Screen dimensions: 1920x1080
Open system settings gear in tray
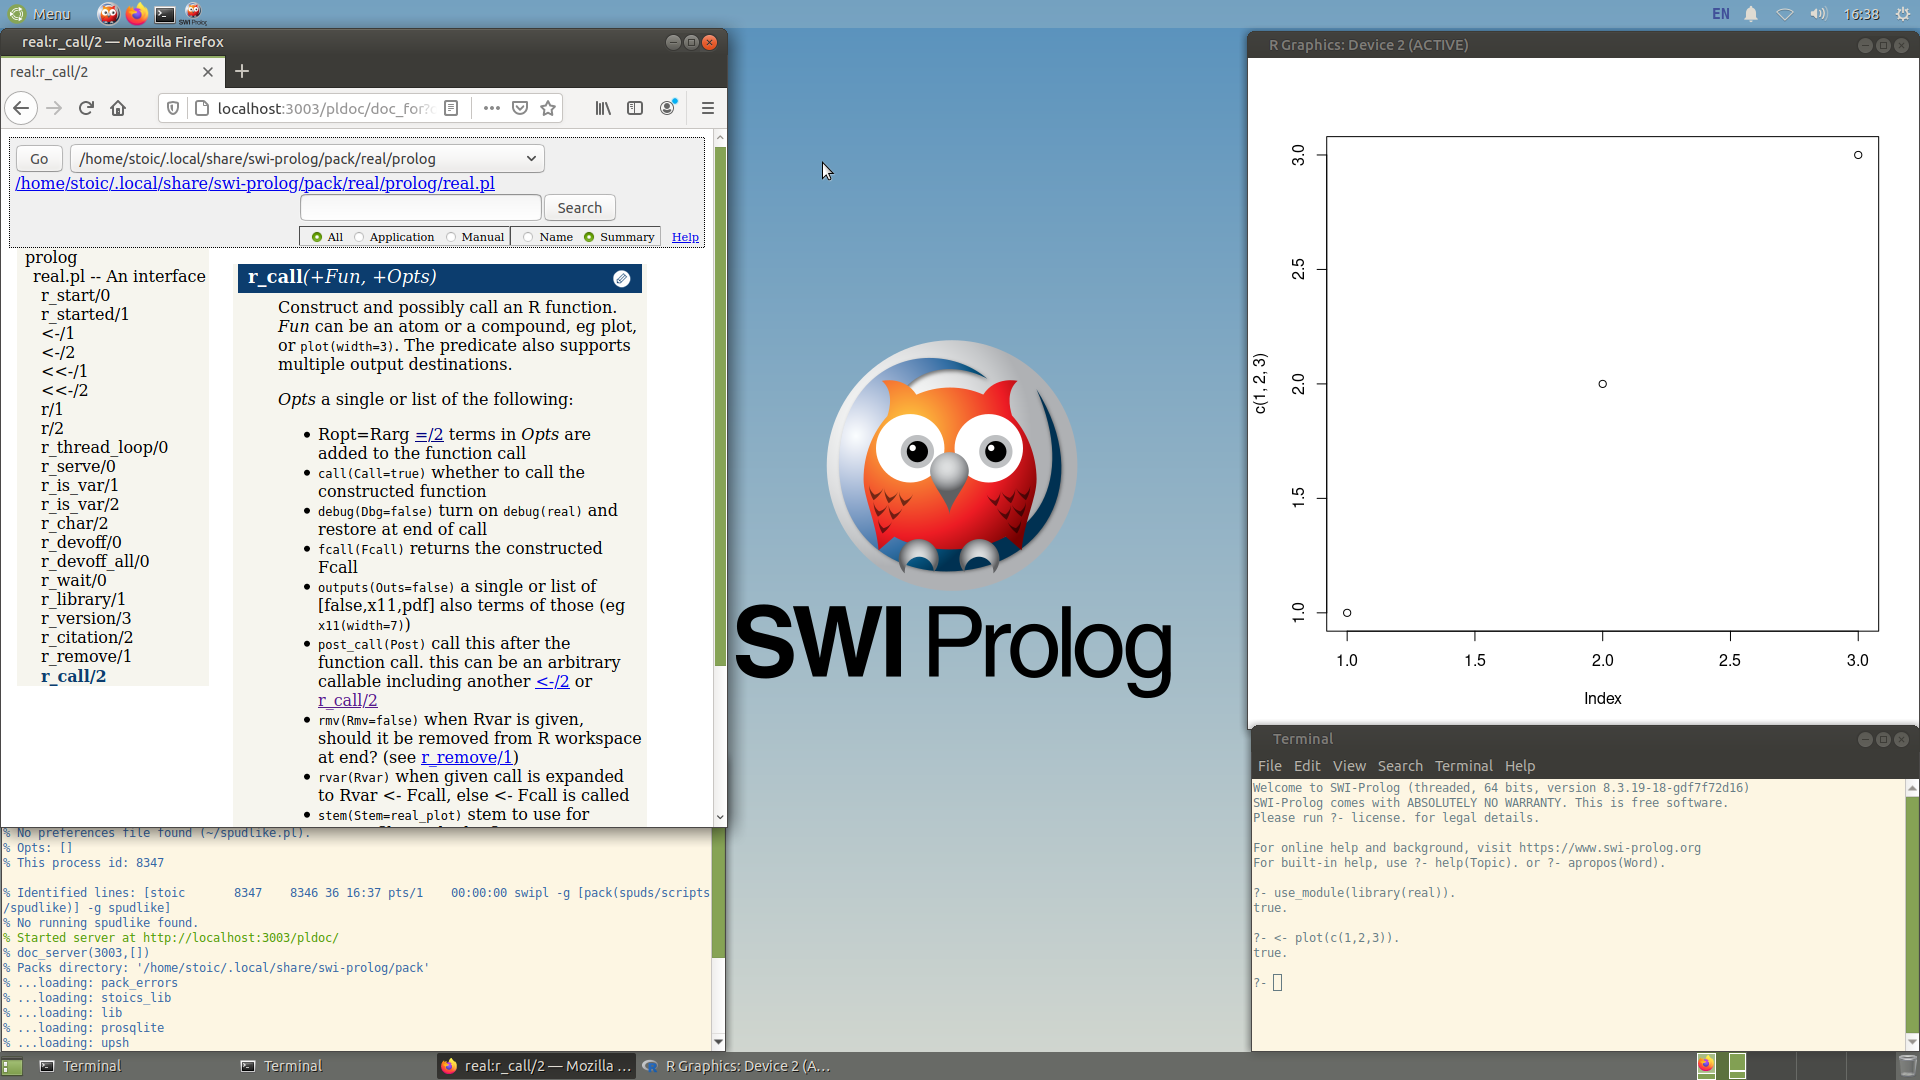(1902, 14)
